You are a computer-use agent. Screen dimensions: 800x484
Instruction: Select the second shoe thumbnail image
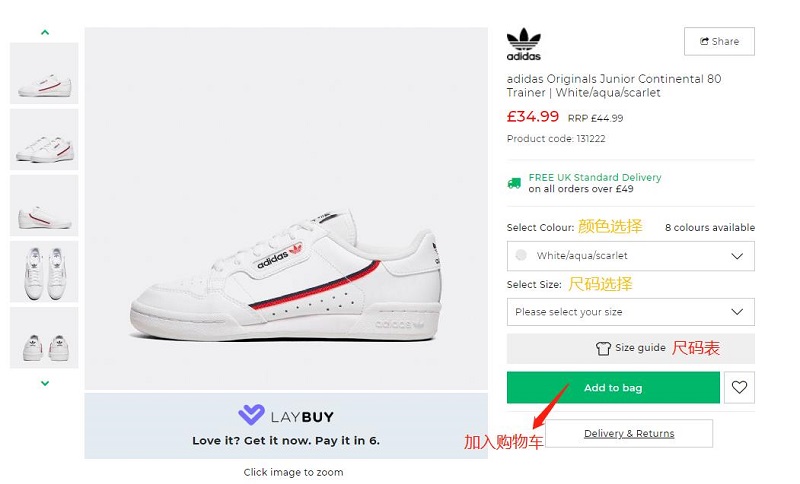tap(44, 139)
